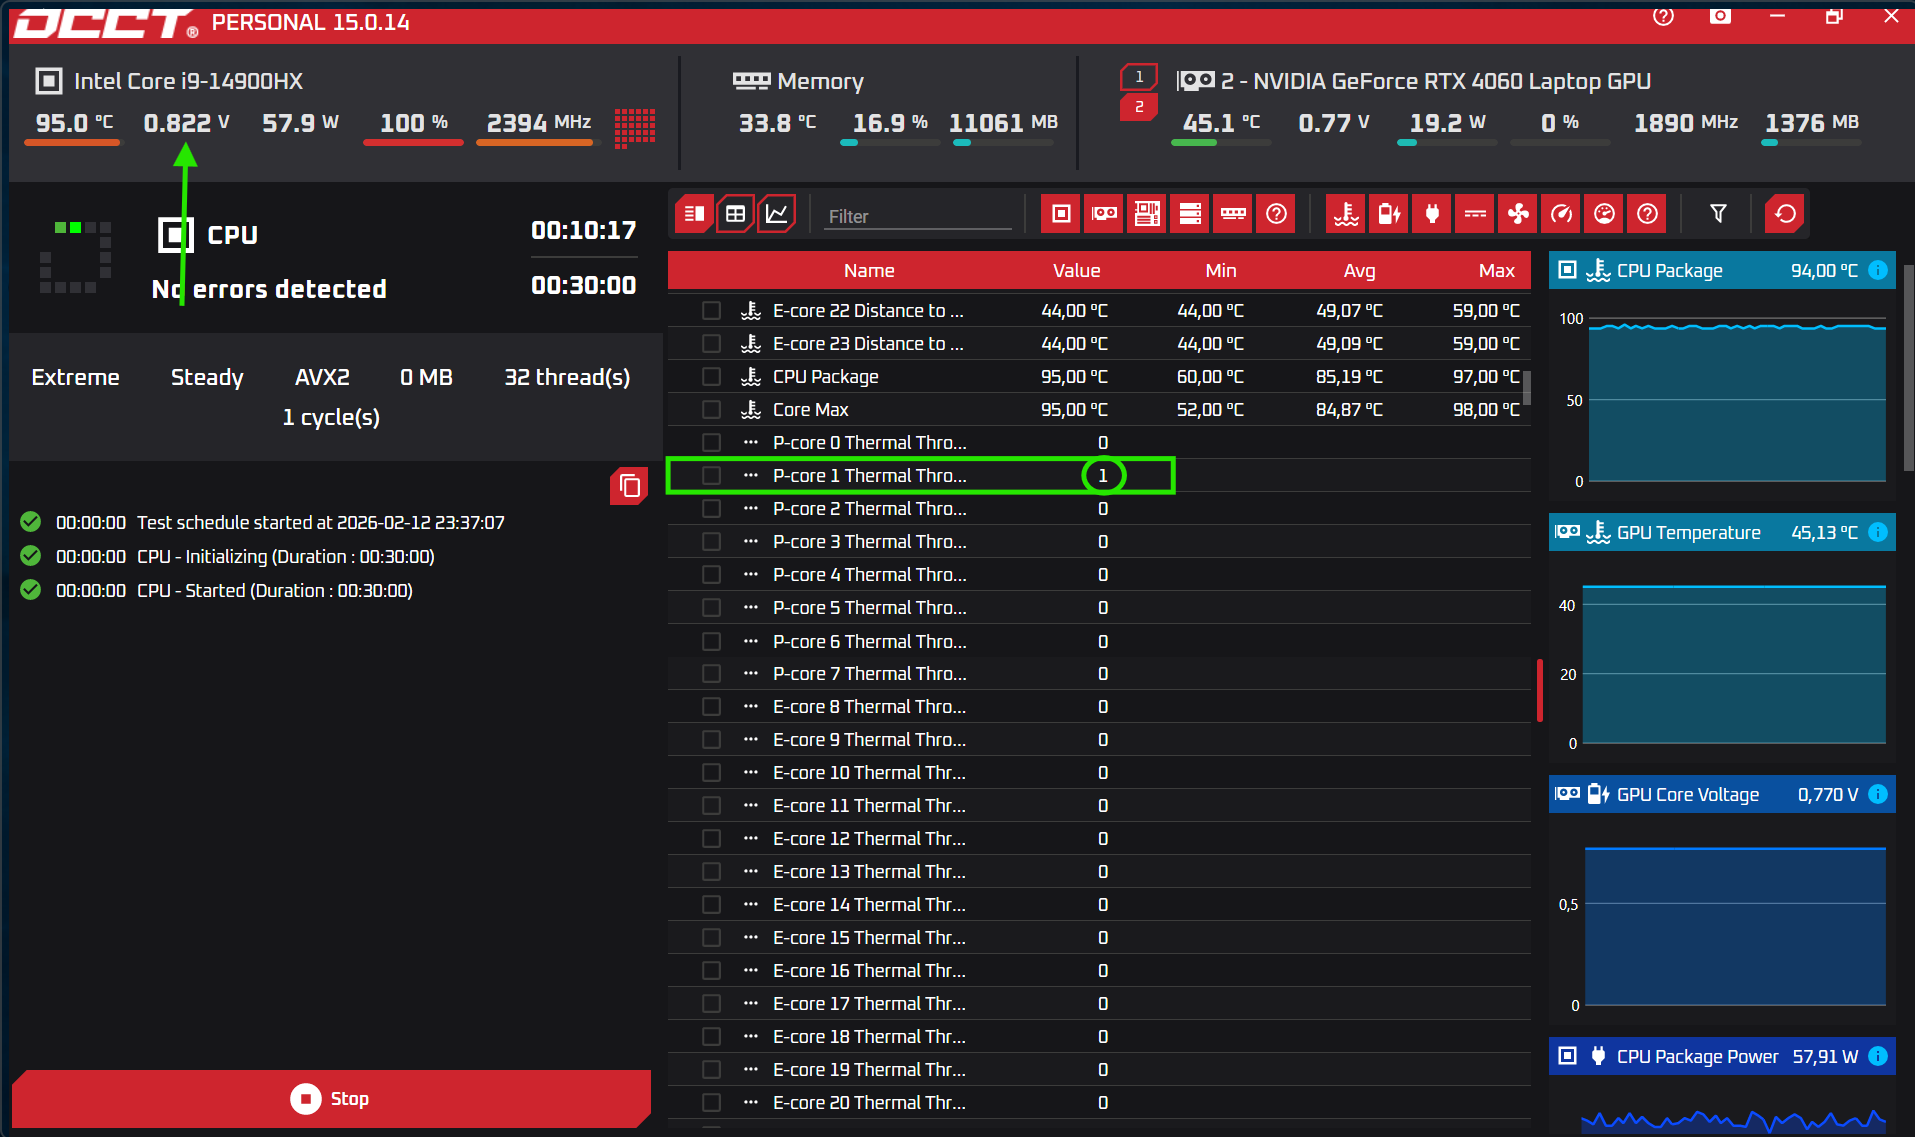Open info for the GPU Core Voltage graph
Image resolution: width=1915 pixels, height=1137 pixels.
pyautogui.click(x=1878, y=794)
